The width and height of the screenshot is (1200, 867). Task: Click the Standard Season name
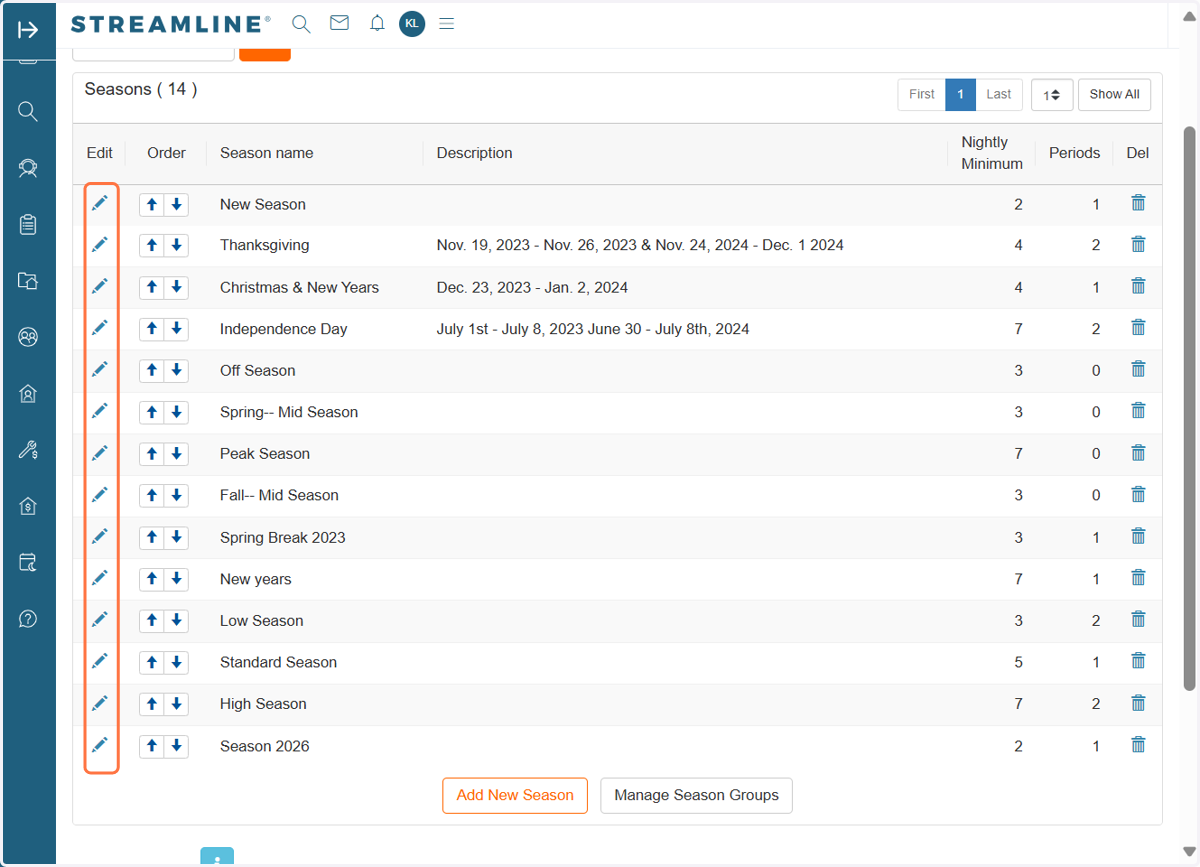[278, 662]
